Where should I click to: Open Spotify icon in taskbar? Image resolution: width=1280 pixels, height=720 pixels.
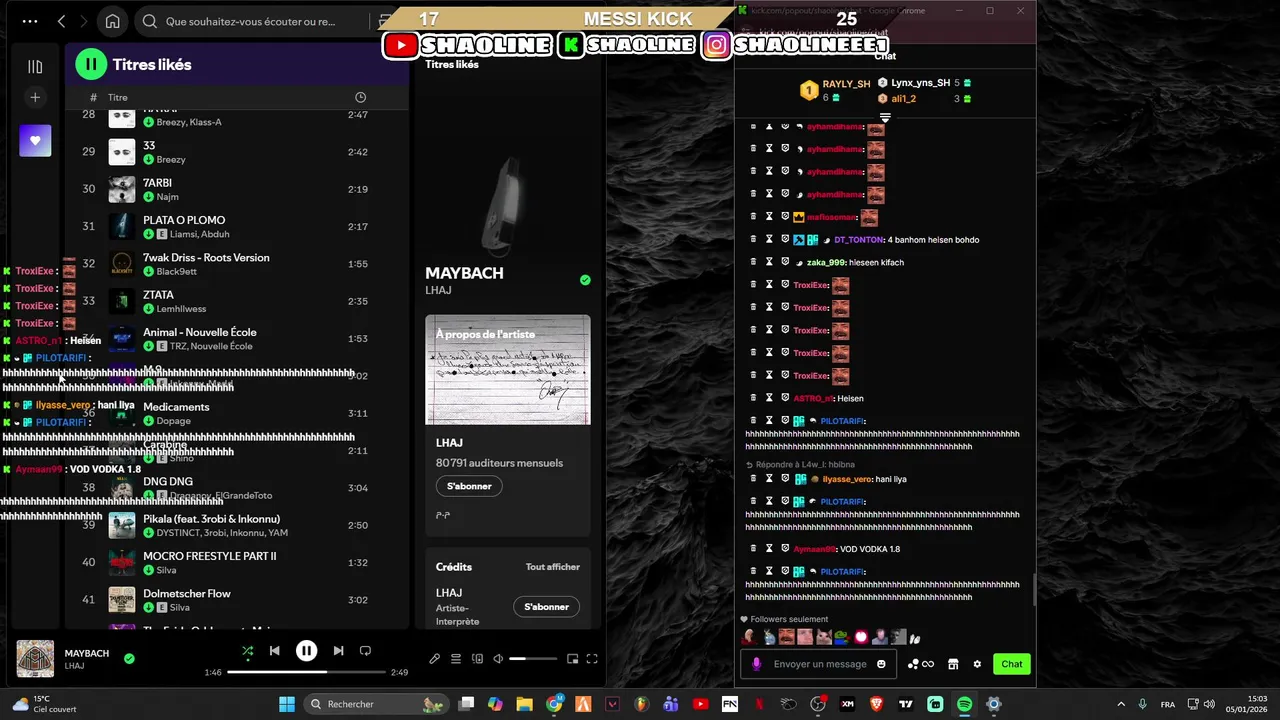tap(964, 704)
